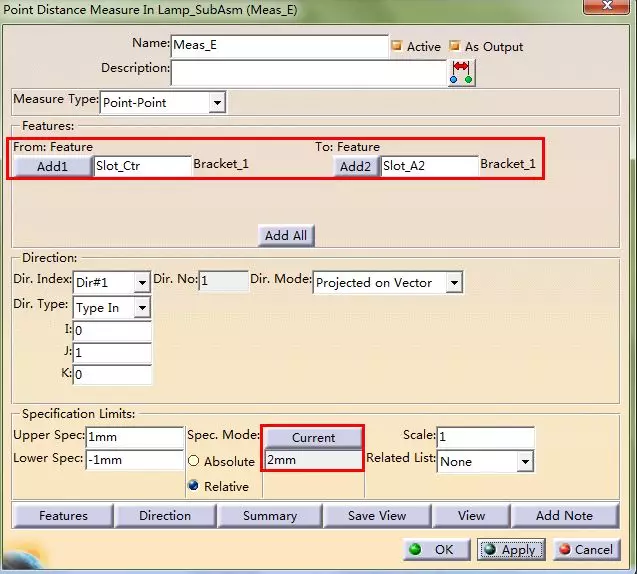Open the Measure Type dropdown
The width and height of the screenshot is (637, 574).
(217, 102)
